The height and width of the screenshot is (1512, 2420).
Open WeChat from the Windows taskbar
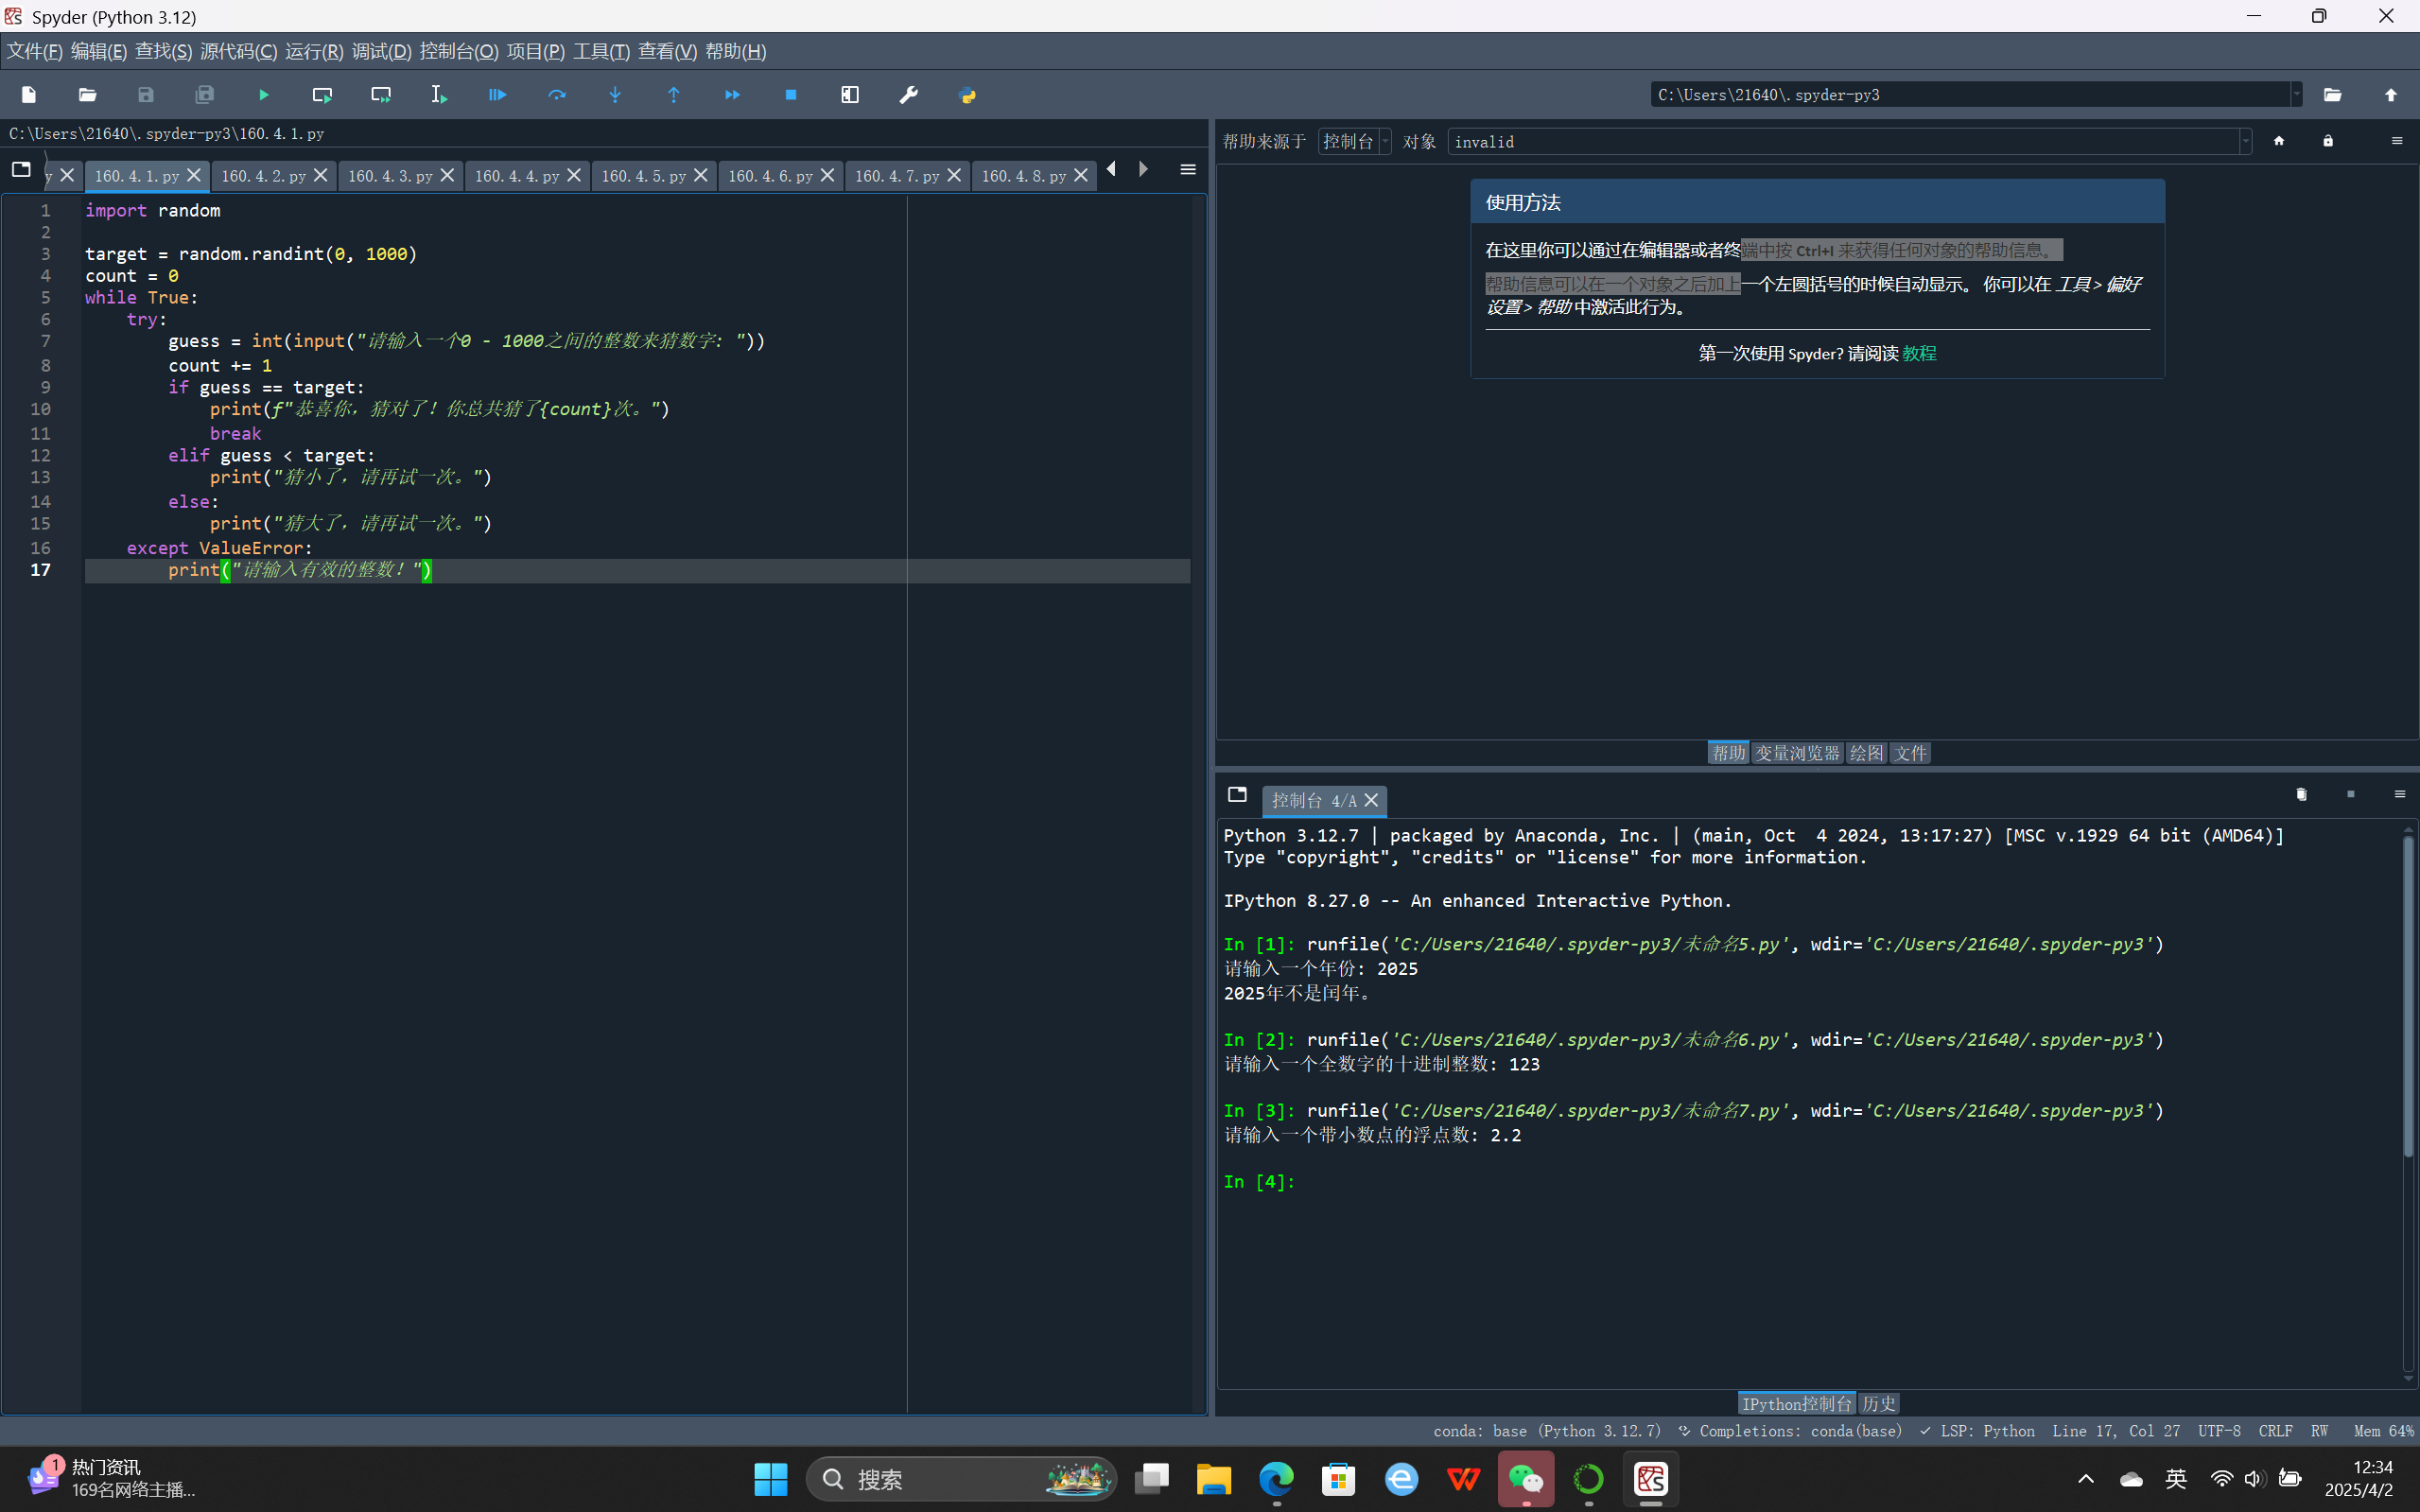coord(1525,1478)
